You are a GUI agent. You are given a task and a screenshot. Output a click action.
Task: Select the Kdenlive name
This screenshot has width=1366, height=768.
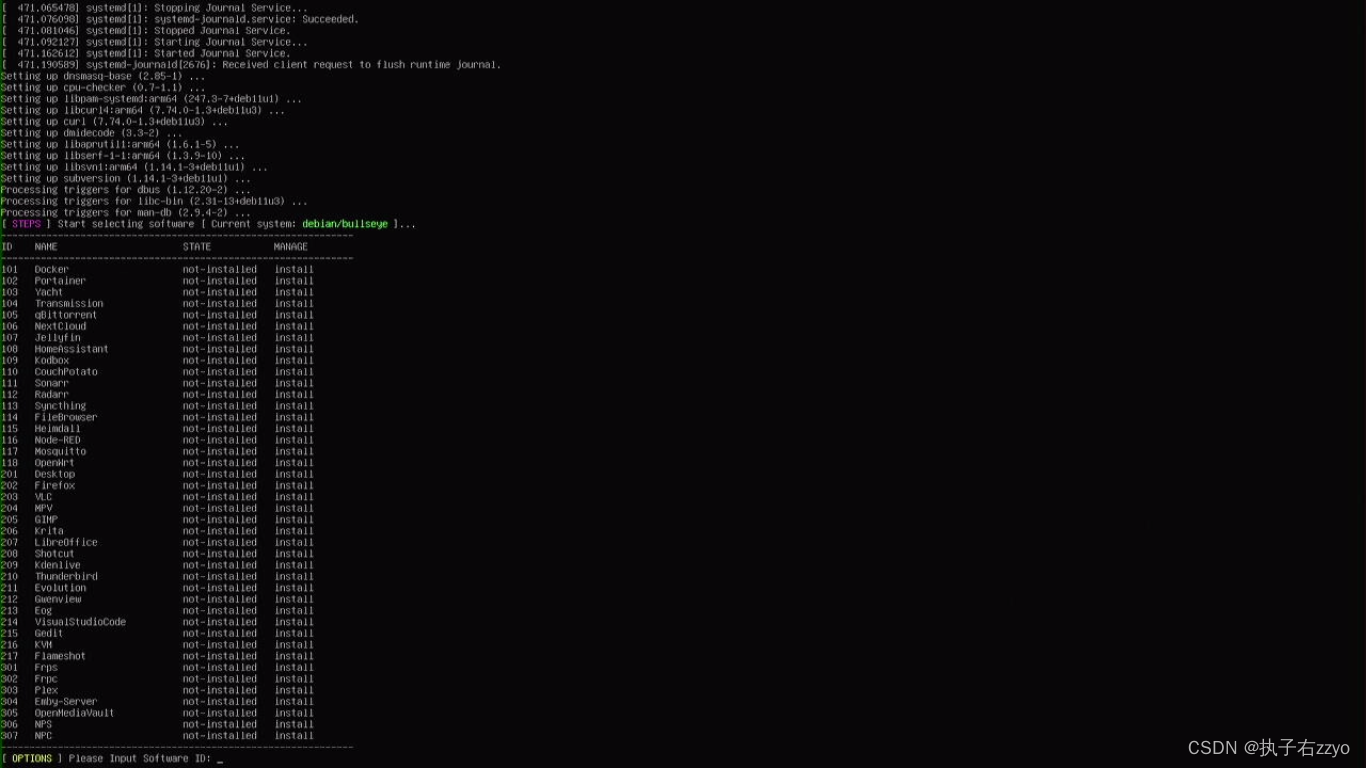pyautogui.click(x=58, y=565)
